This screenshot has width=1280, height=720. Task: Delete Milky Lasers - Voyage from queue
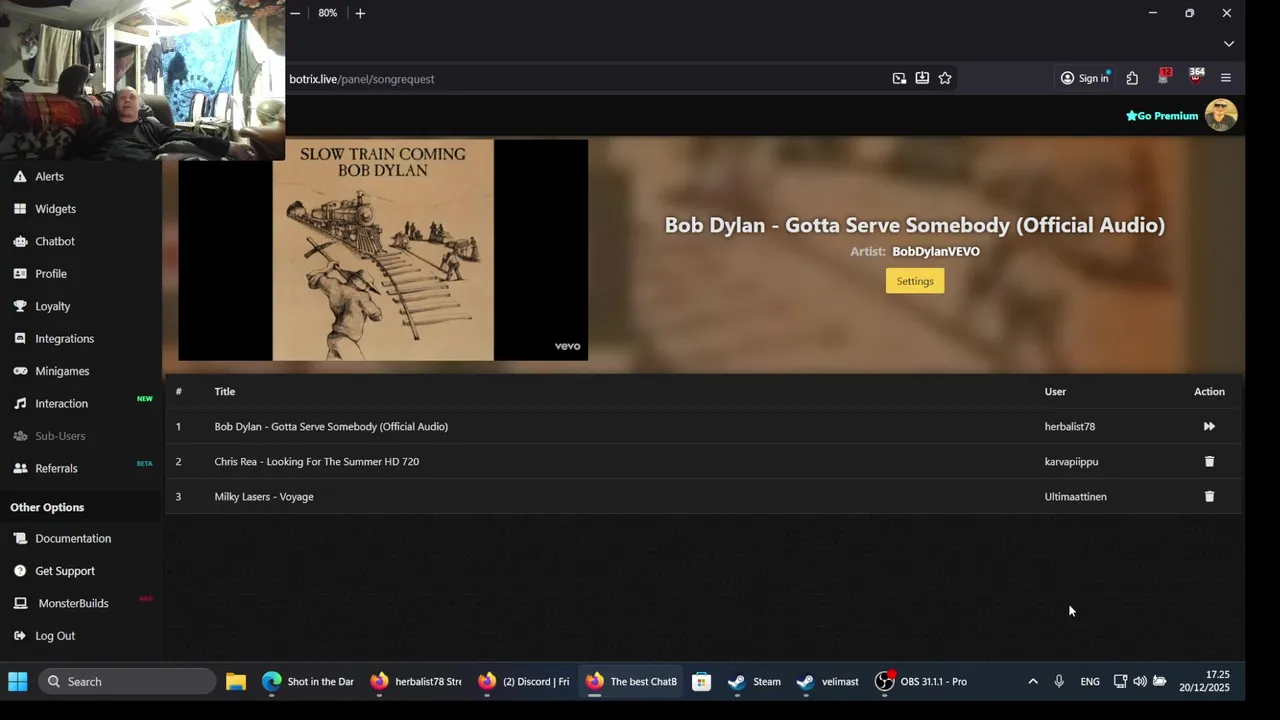click(x=1209, y=496)
